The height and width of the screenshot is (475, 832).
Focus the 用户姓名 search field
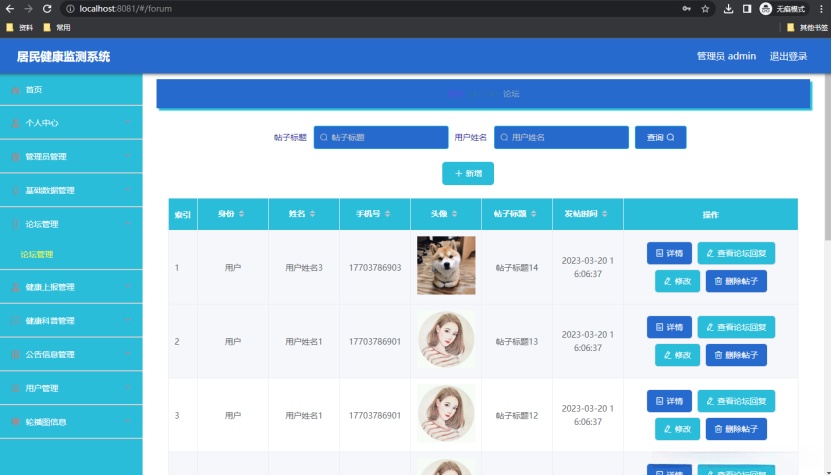(x=561, y=137)
